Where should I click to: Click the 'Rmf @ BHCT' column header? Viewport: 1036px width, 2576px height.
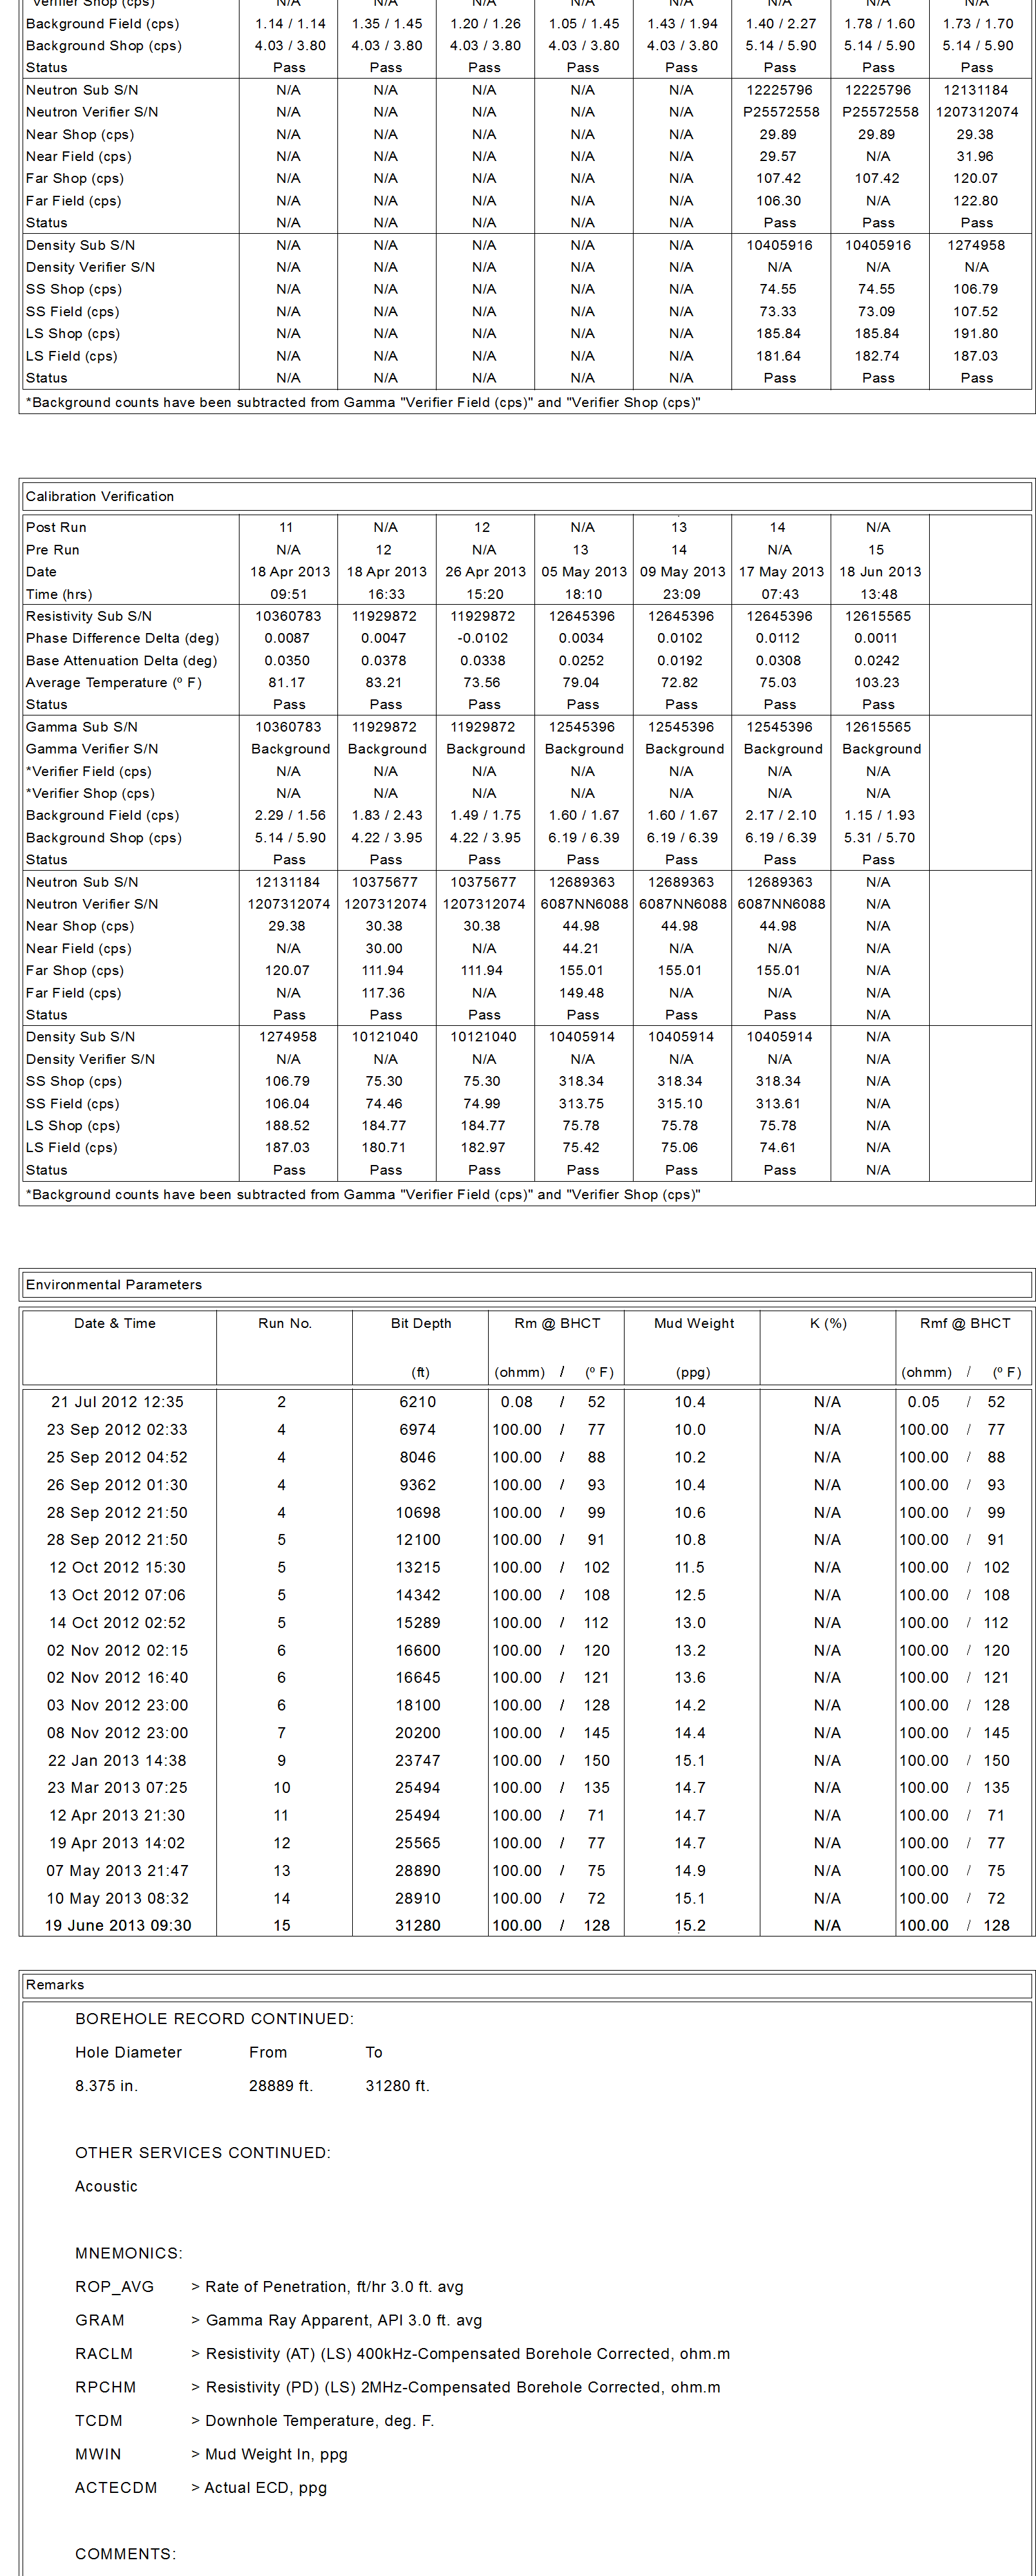[965, 1323]
